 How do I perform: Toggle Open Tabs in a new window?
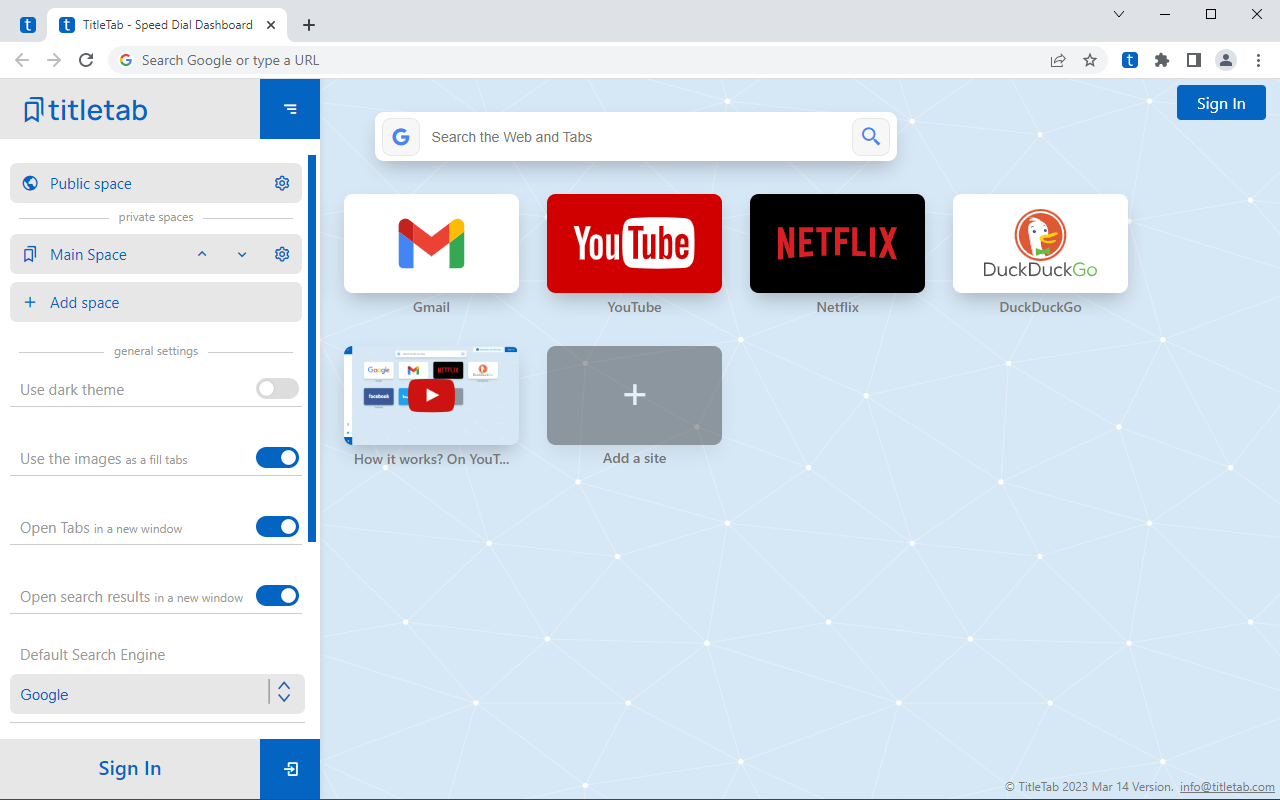click(x=277, y=527)
